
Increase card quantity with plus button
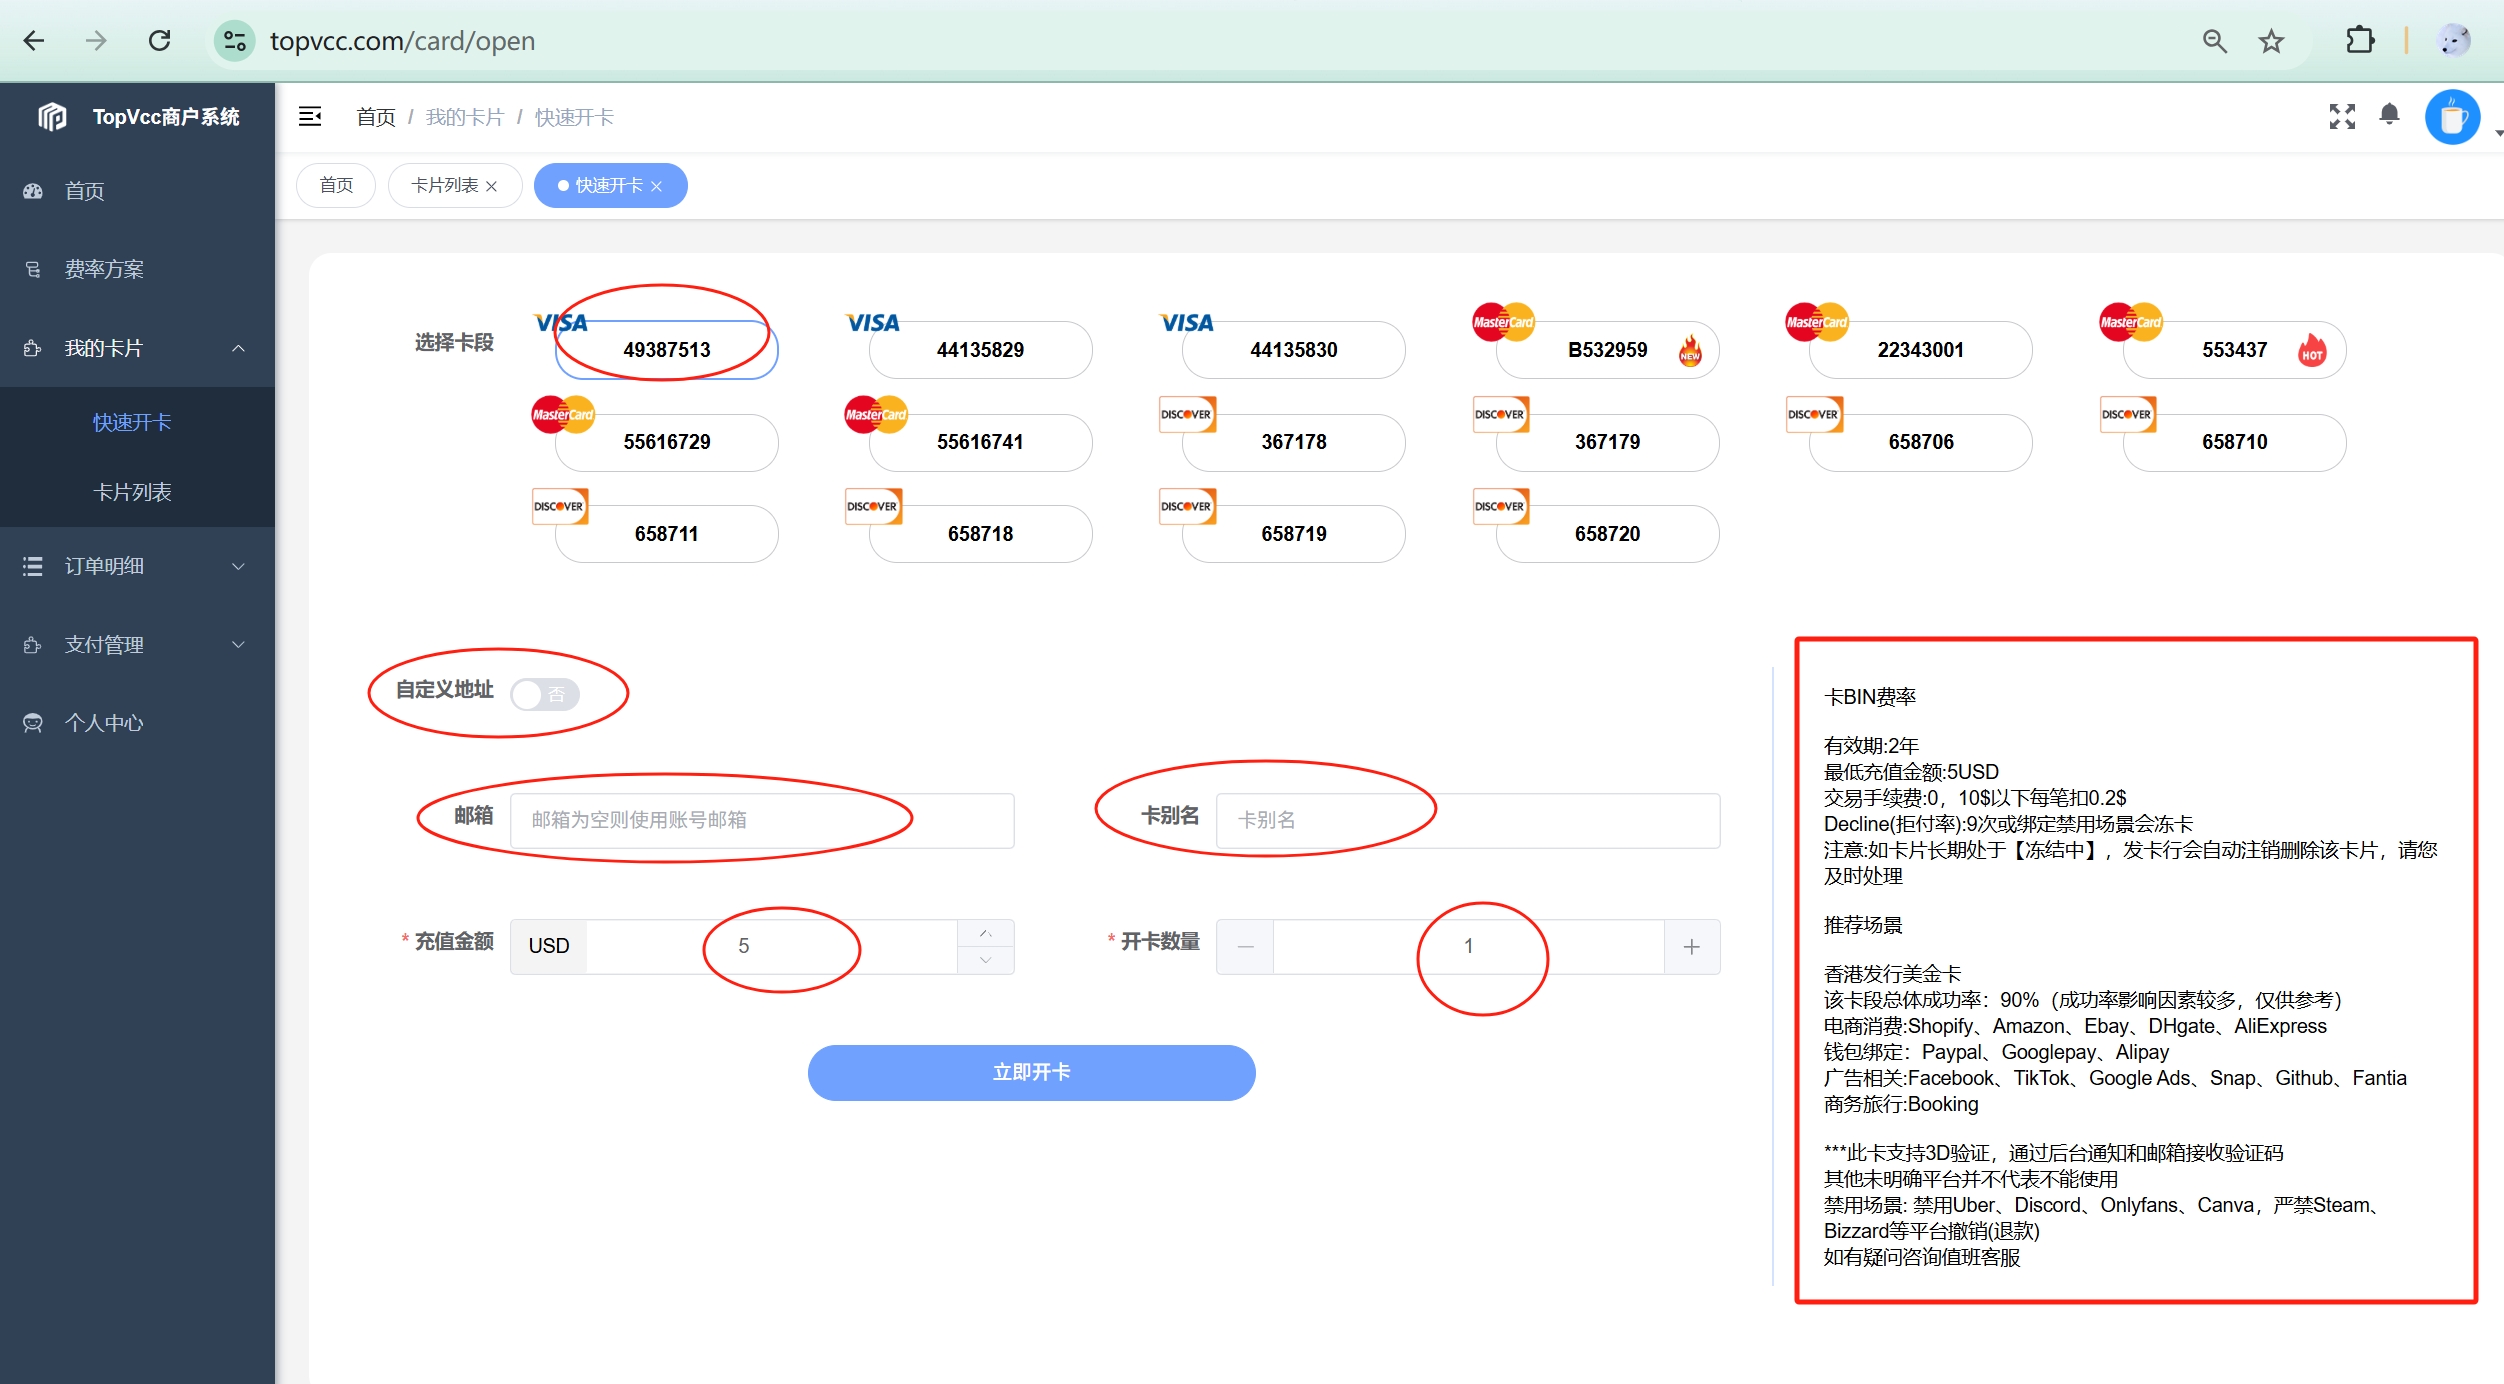pos(1691,946)
